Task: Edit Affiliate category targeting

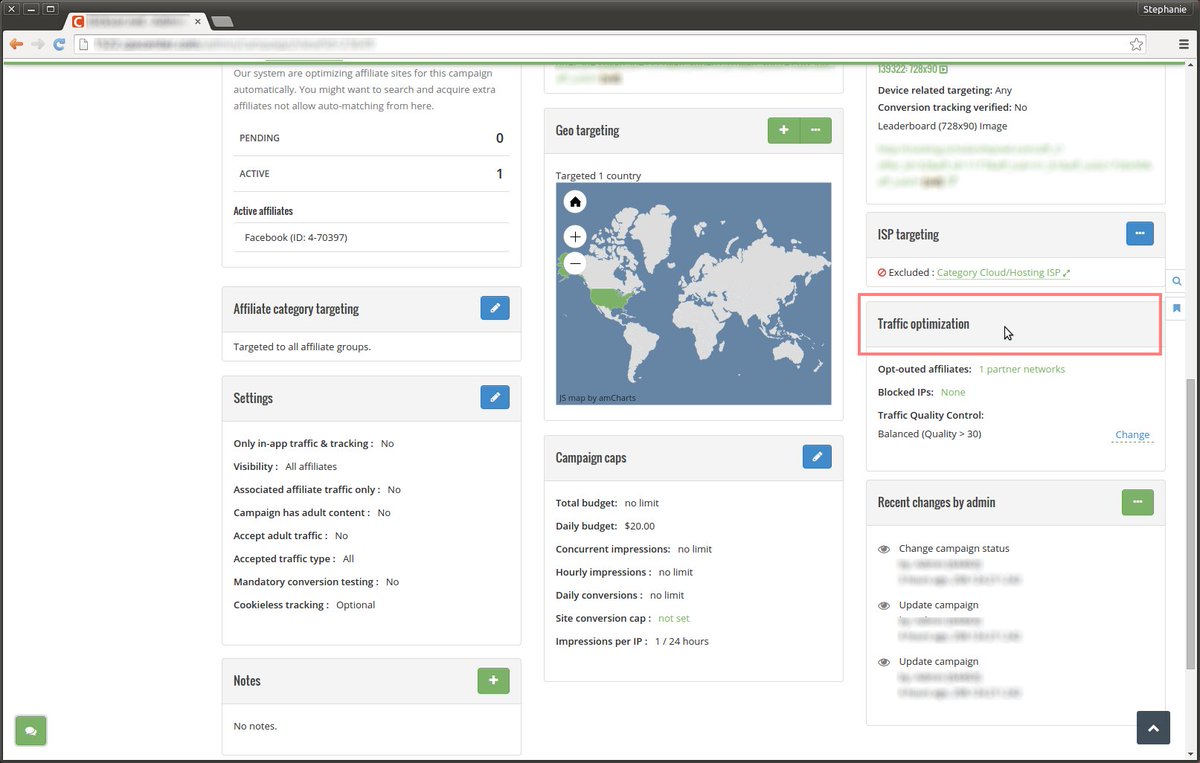Action: point(495,308)
